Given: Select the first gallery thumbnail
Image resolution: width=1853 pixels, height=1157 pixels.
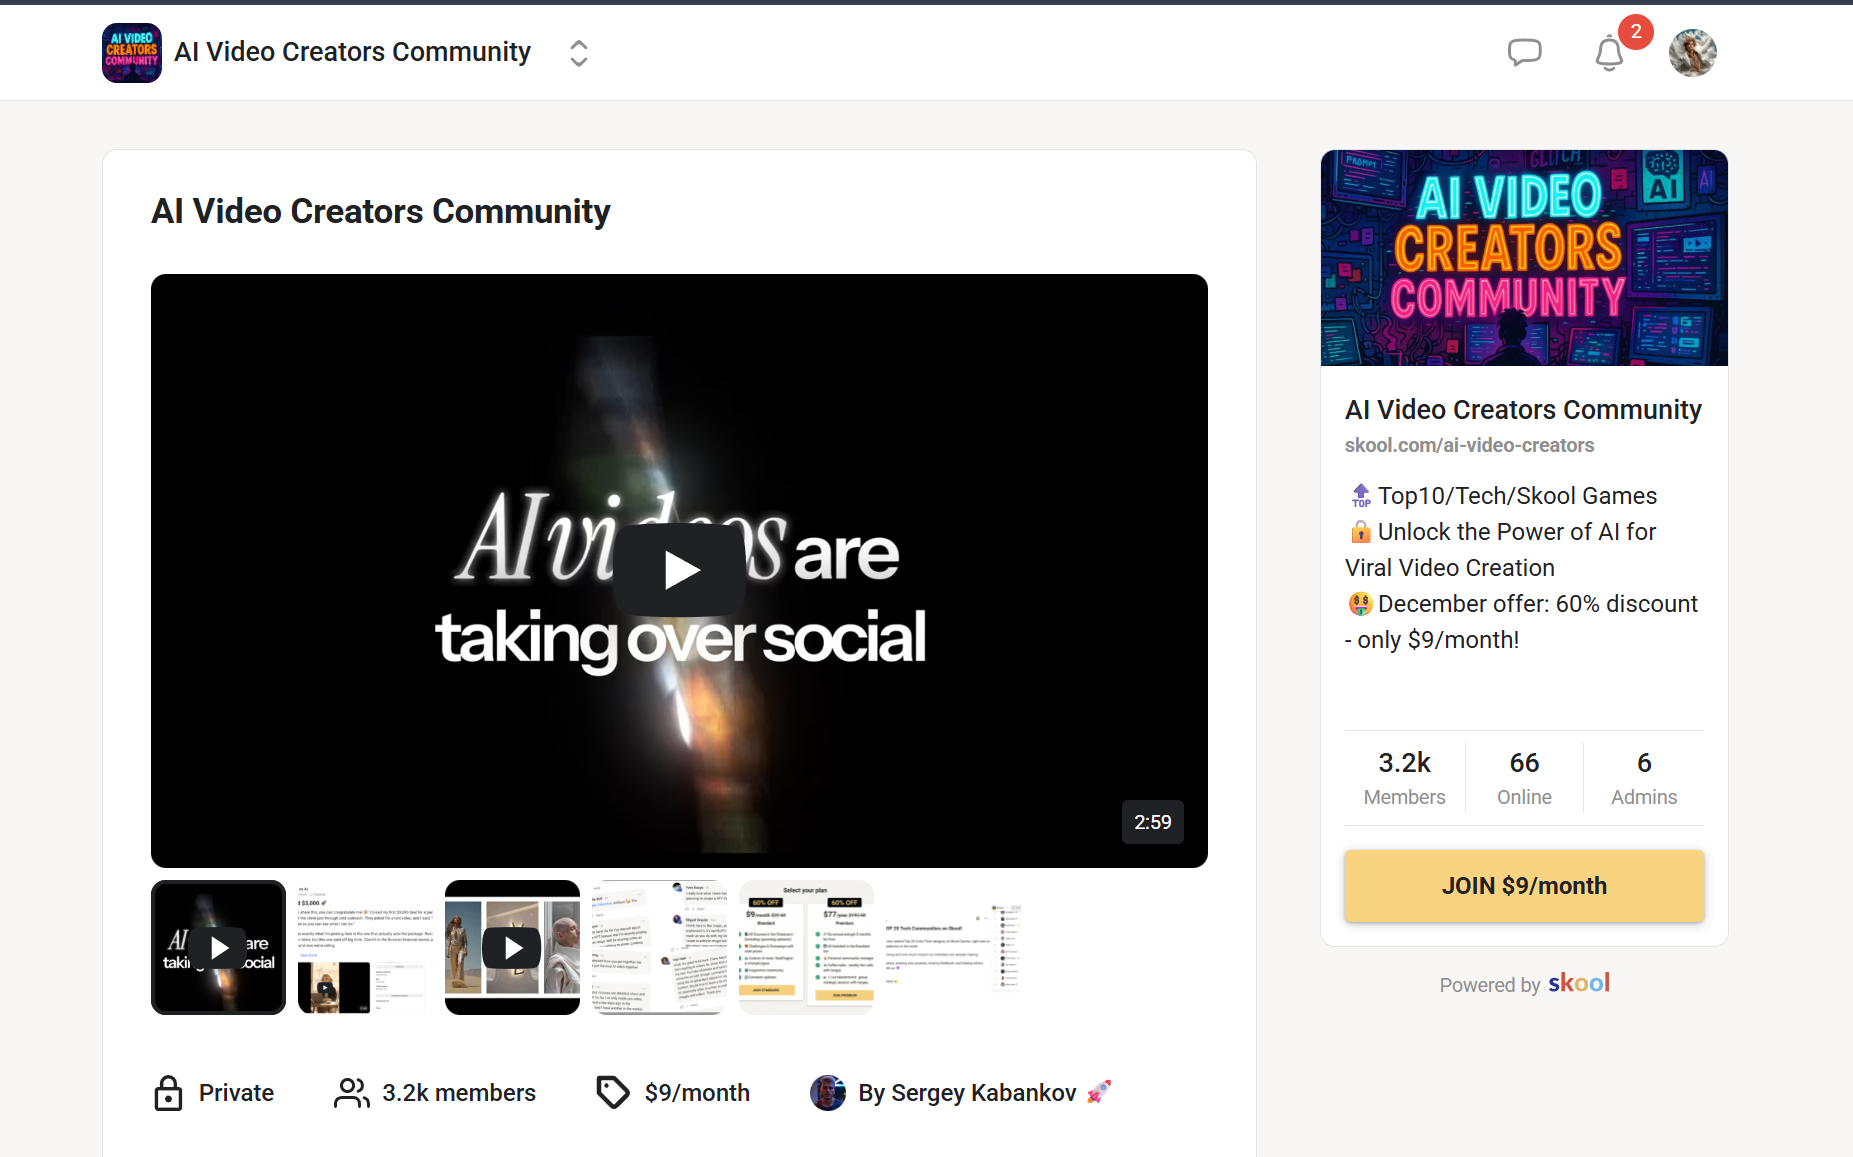Looking at the screenshot, I should point(218,947).
